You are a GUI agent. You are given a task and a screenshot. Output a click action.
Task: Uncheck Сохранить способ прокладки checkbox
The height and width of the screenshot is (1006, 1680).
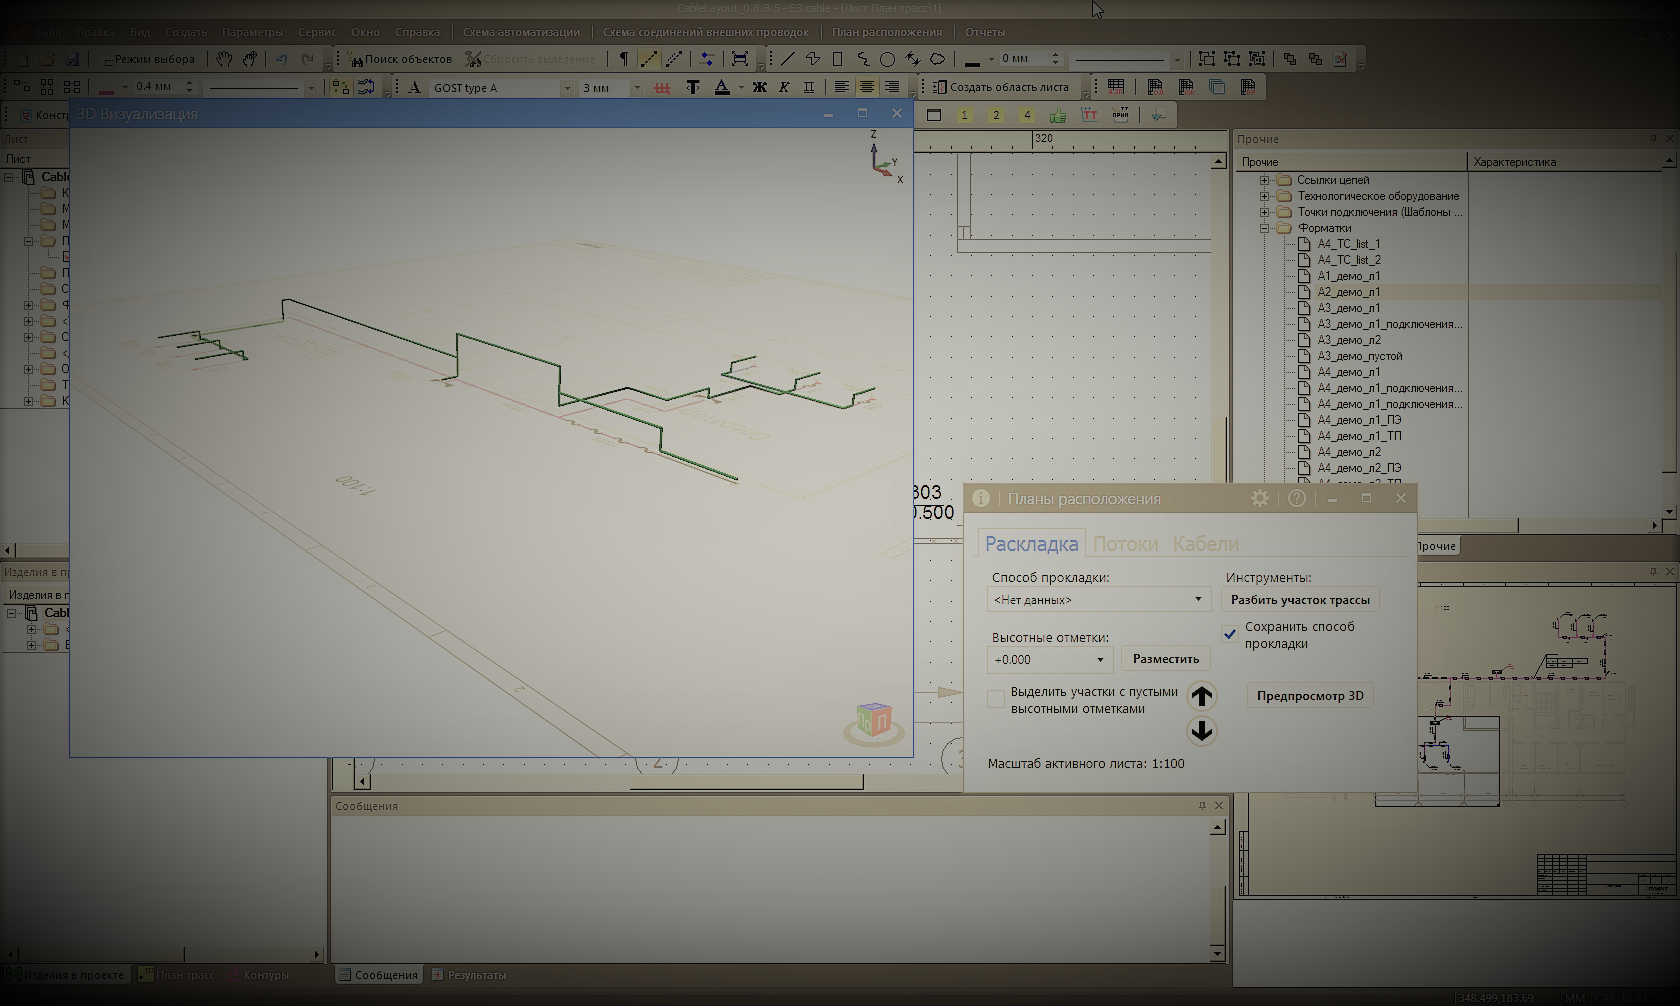1230,634
